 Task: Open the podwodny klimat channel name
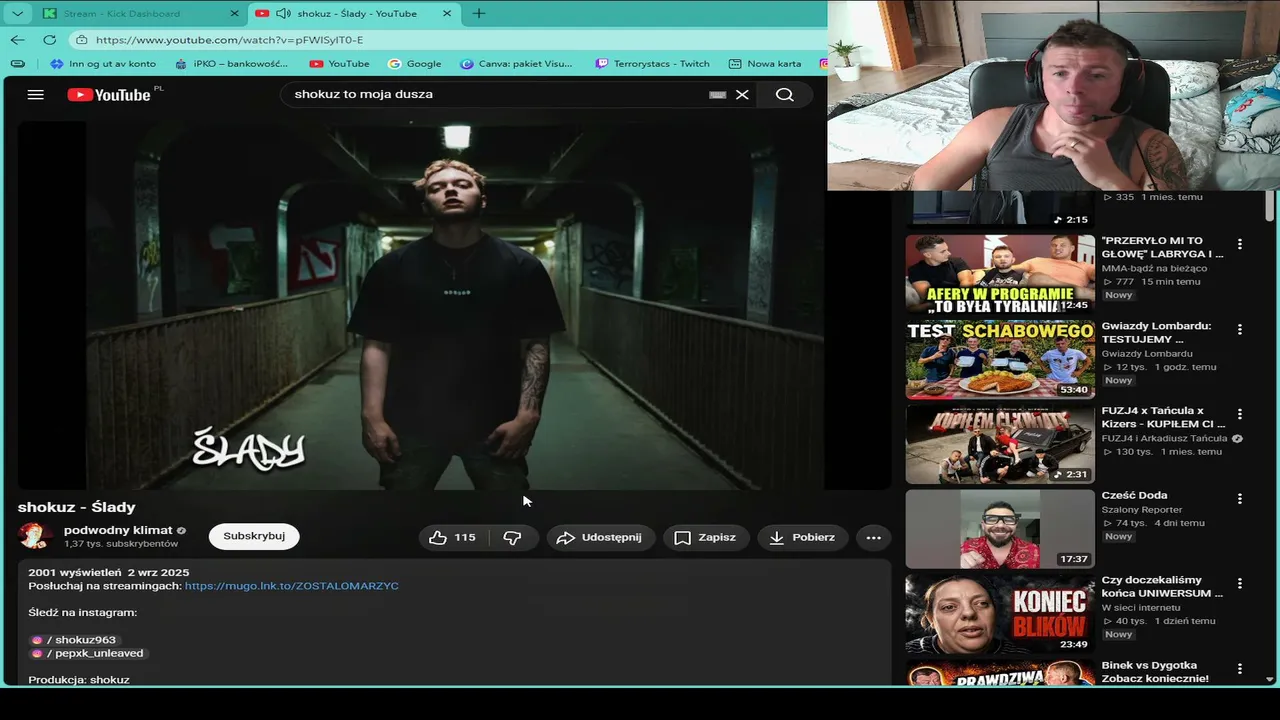118,530
